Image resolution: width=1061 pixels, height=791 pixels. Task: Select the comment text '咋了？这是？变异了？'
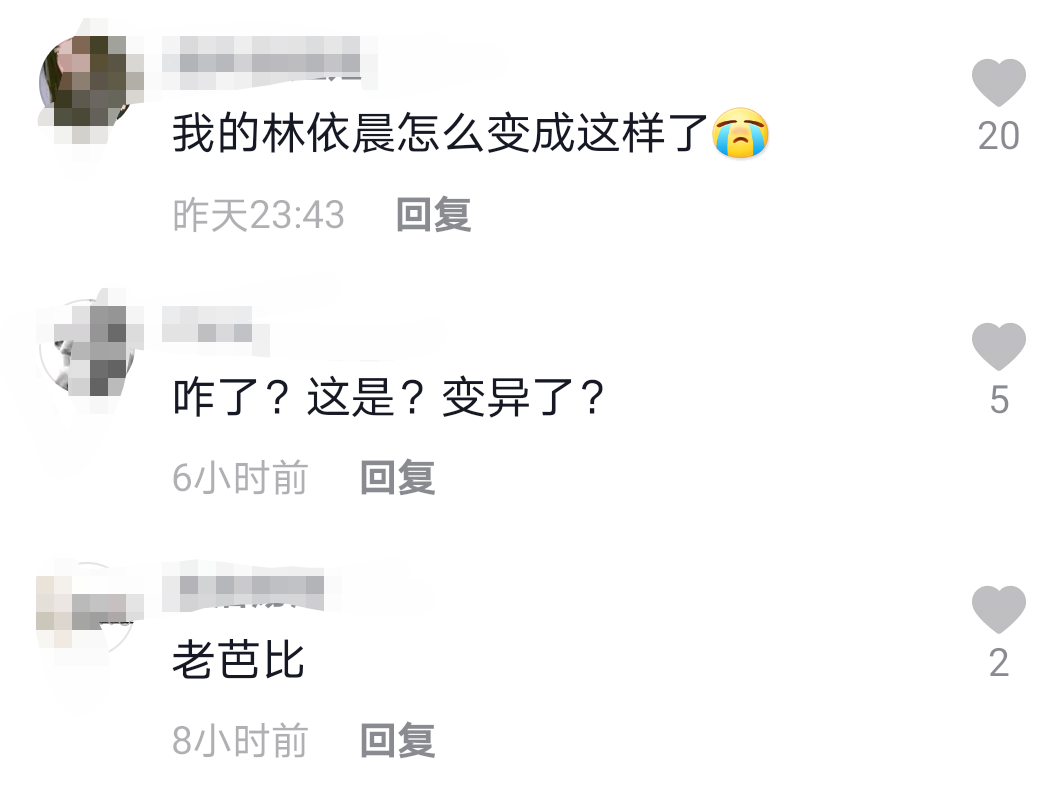click(388, 397)
